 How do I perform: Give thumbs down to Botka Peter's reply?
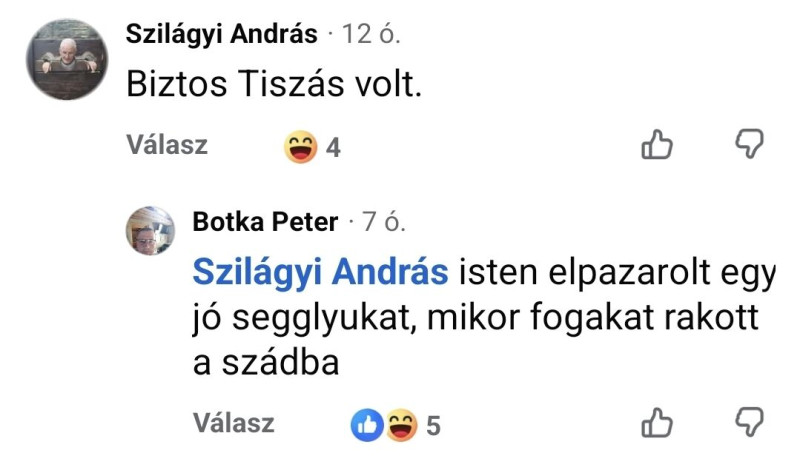[749, 422]
